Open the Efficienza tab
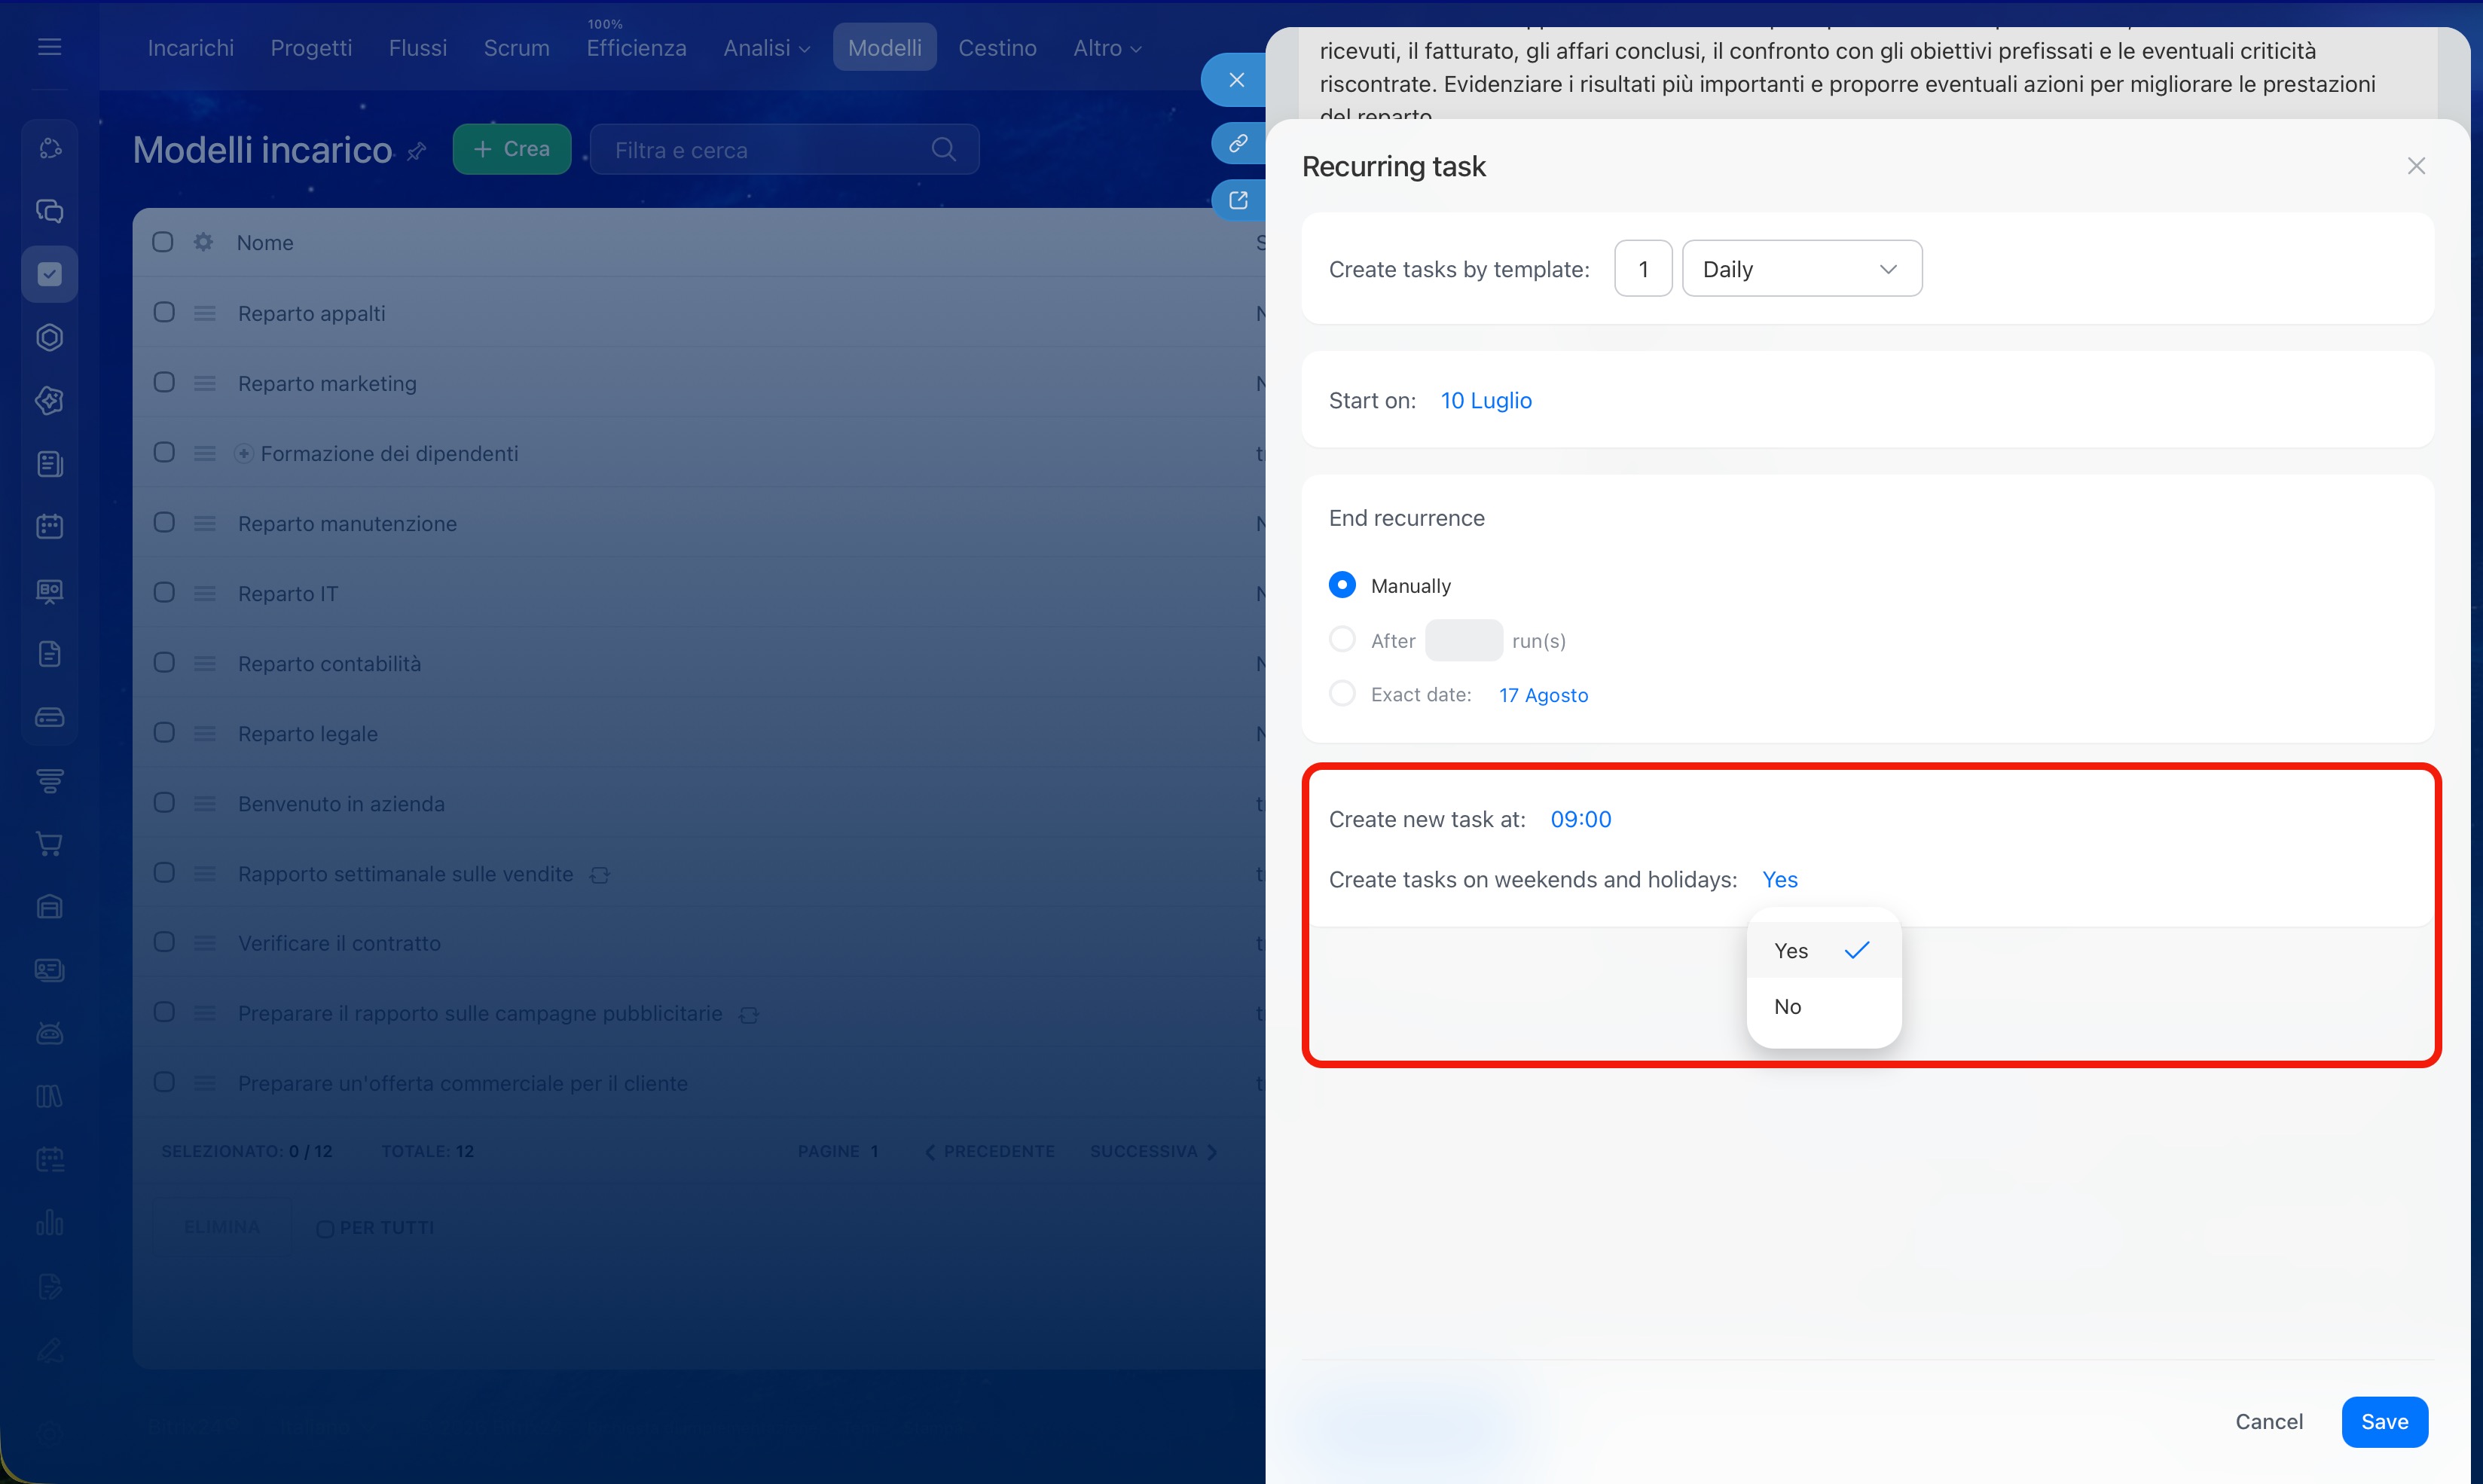The width and height of the screenshot is (2483, 1484). (636, 48)
